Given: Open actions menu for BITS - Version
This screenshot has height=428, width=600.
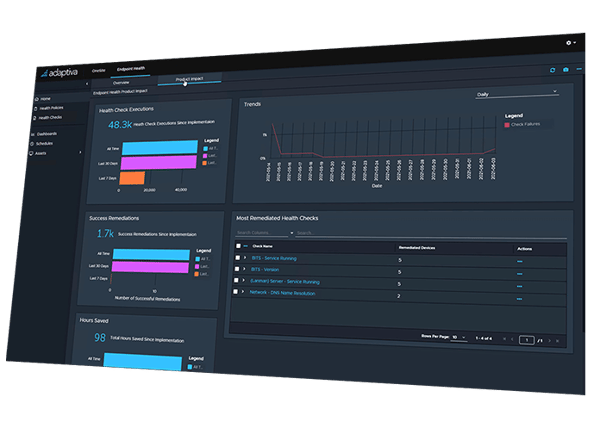Looking at the screenshot, I should (x=520, y=274).
